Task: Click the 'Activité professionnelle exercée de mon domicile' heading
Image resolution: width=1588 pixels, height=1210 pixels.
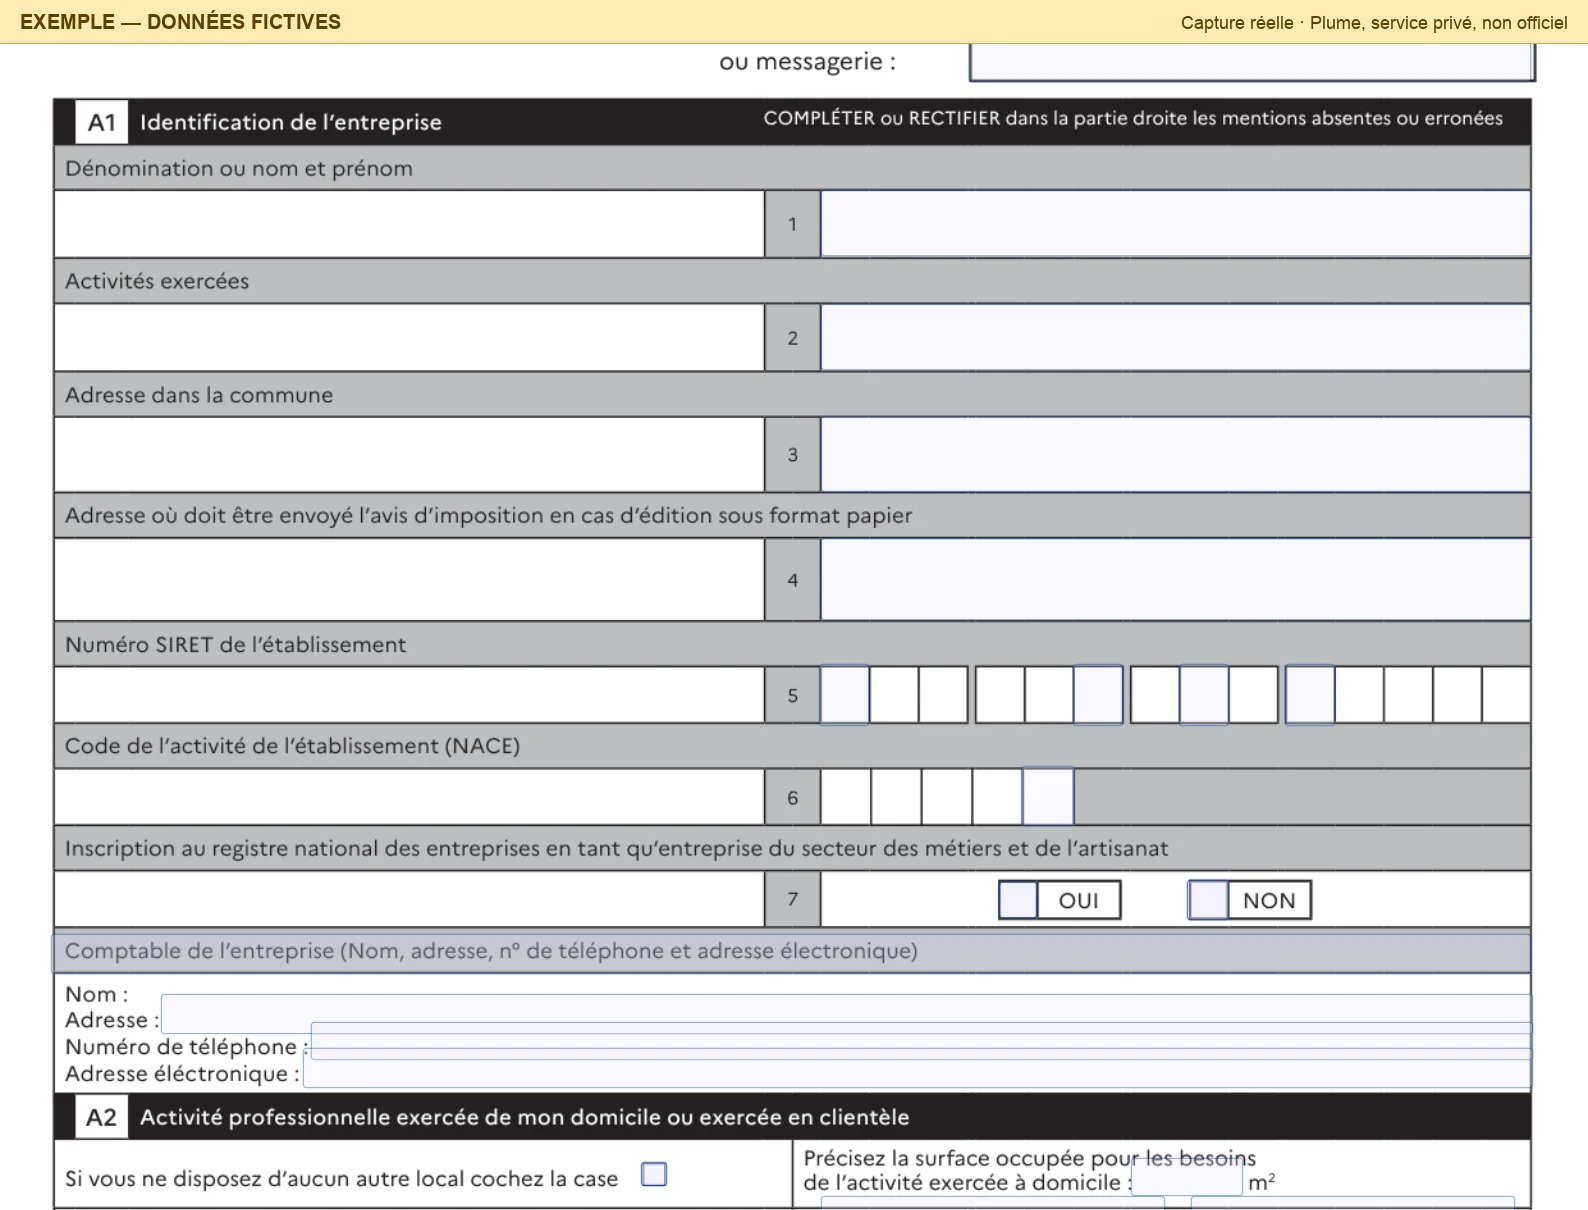Action: click(525, 1117)
